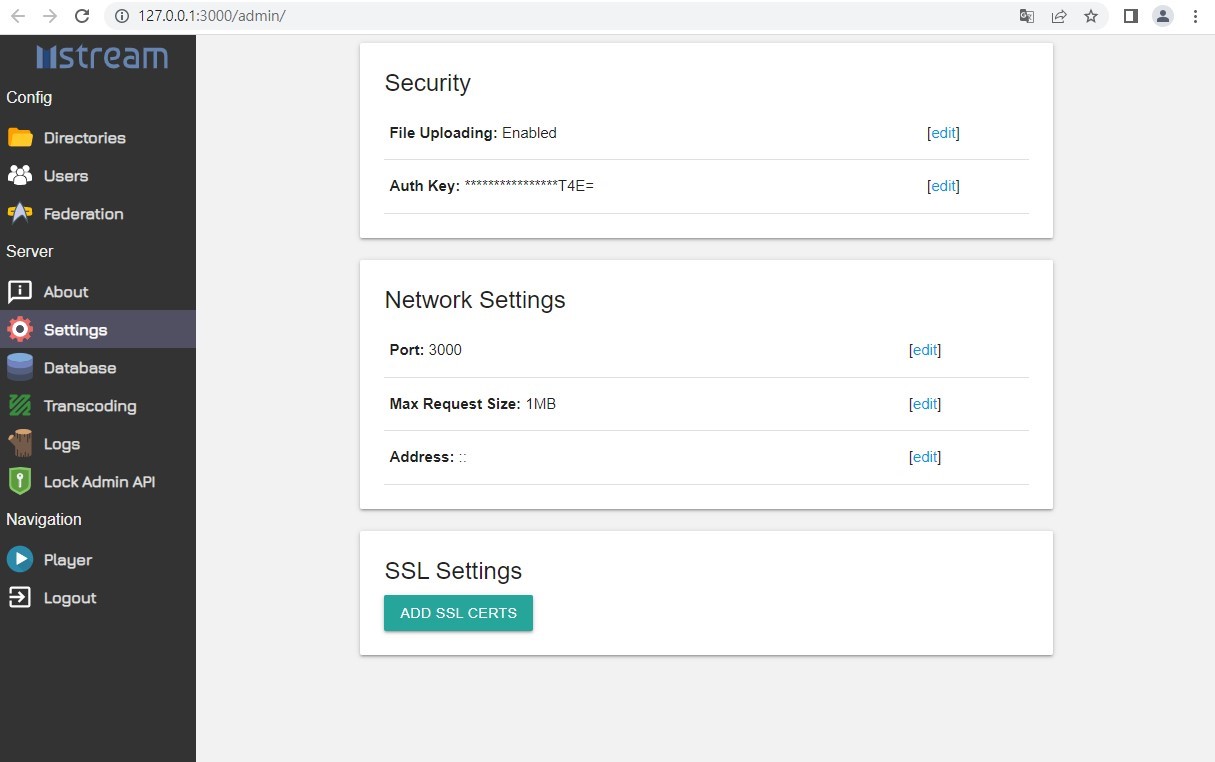Select the Federation badge icon
Image resolution: width=1215 pixels, height=762 pixels.
pos(20,214)
